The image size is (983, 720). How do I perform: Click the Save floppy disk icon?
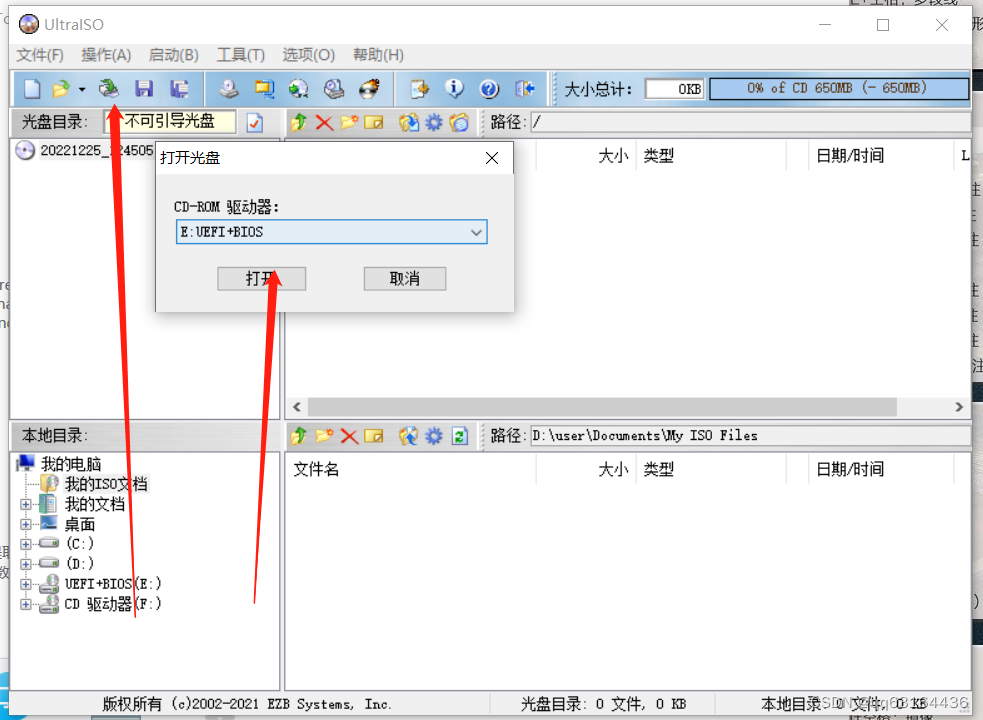[x=144, y=88]
